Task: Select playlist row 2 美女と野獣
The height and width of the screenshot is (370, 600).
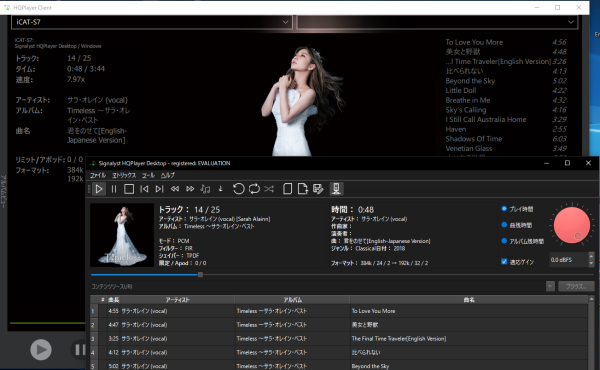Action: click(x=339, y=325)
